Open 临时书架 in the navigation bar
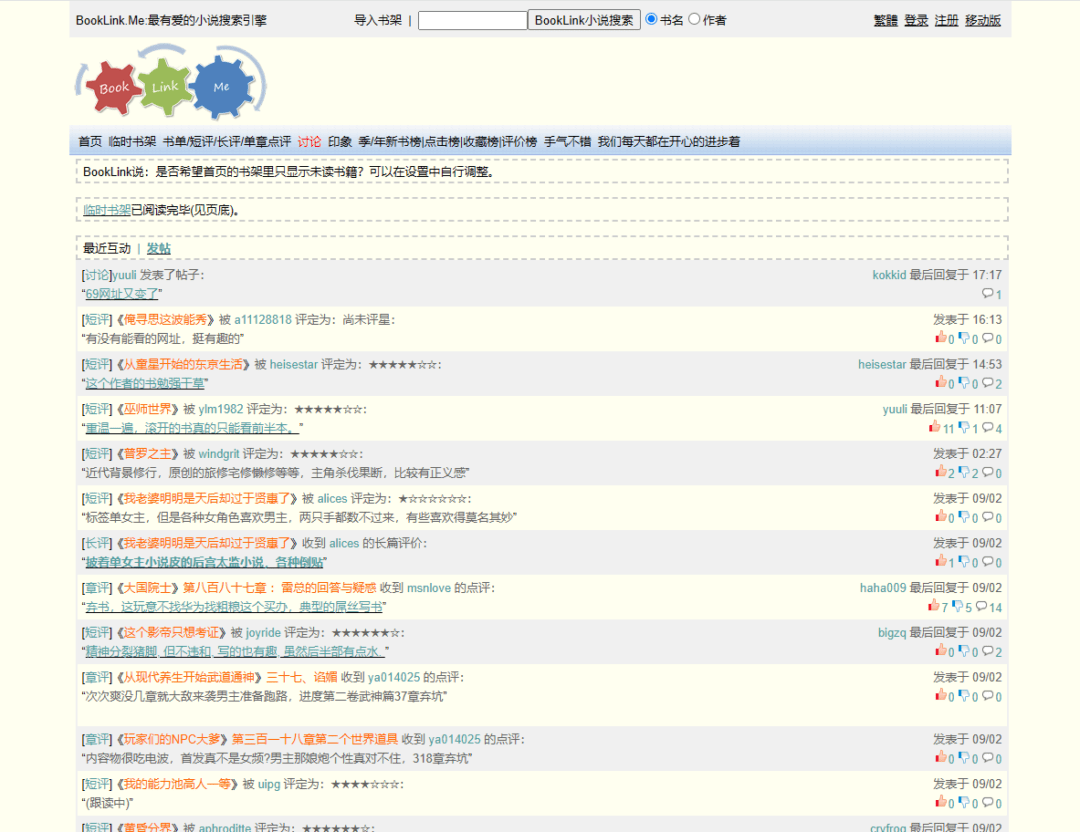This screenshot has height=832, width=1080. pyautogui.click(x=132, y=142)
